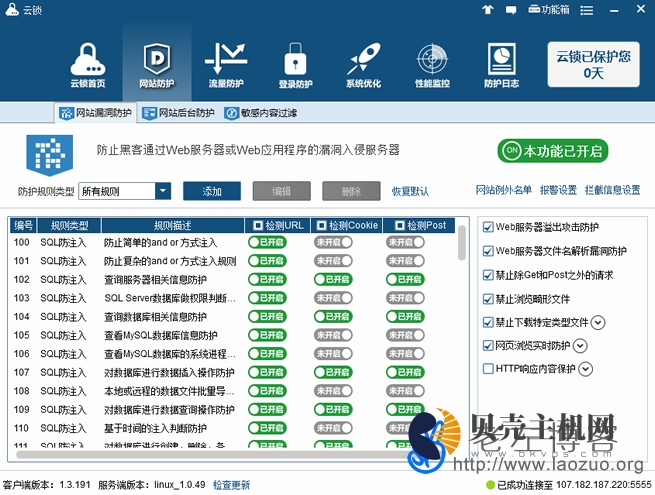Click the 编辑 button
The image size is (655, 495).
[282, 191]
